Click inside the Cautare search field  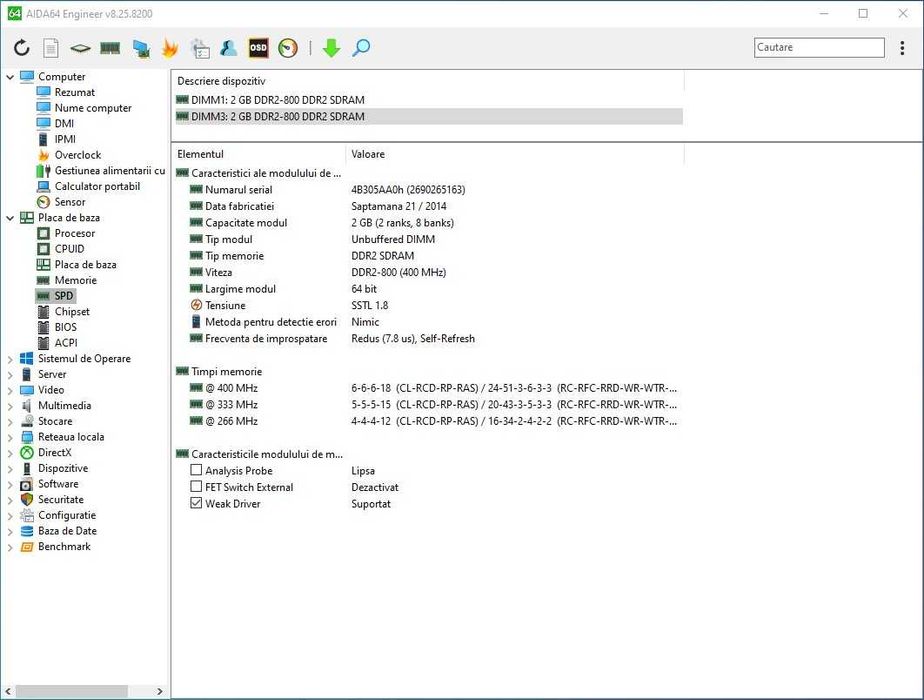819,48
